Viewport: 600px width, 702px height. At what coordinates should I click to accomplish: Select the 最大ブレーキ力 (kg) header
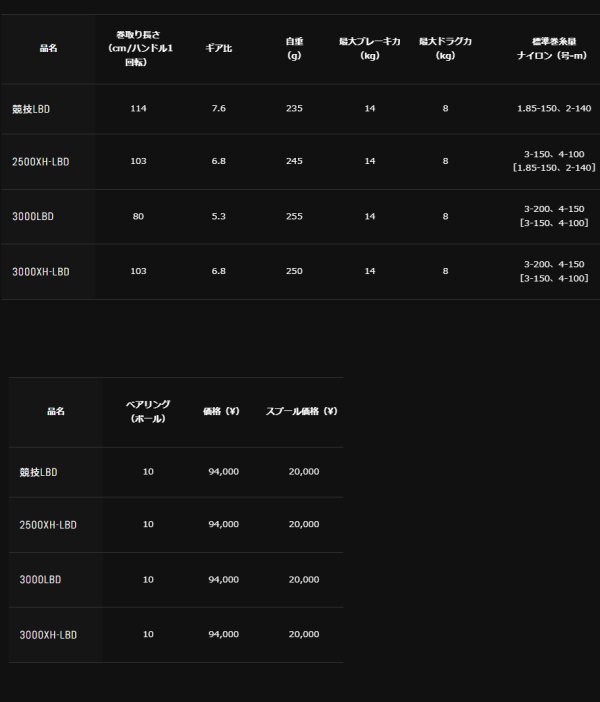(x=370, y=48)
